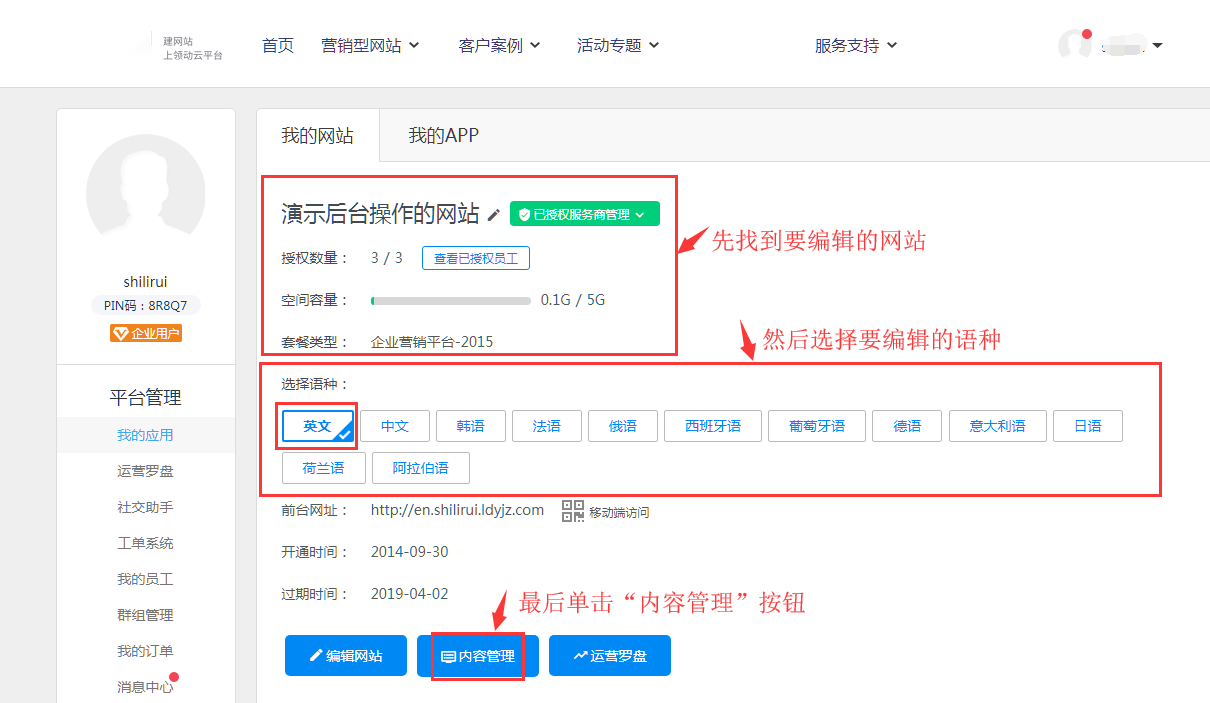Screen dimensions: 1210x703
Task: Expand the 营销型网站 dropdown menu
Action: 370,45
